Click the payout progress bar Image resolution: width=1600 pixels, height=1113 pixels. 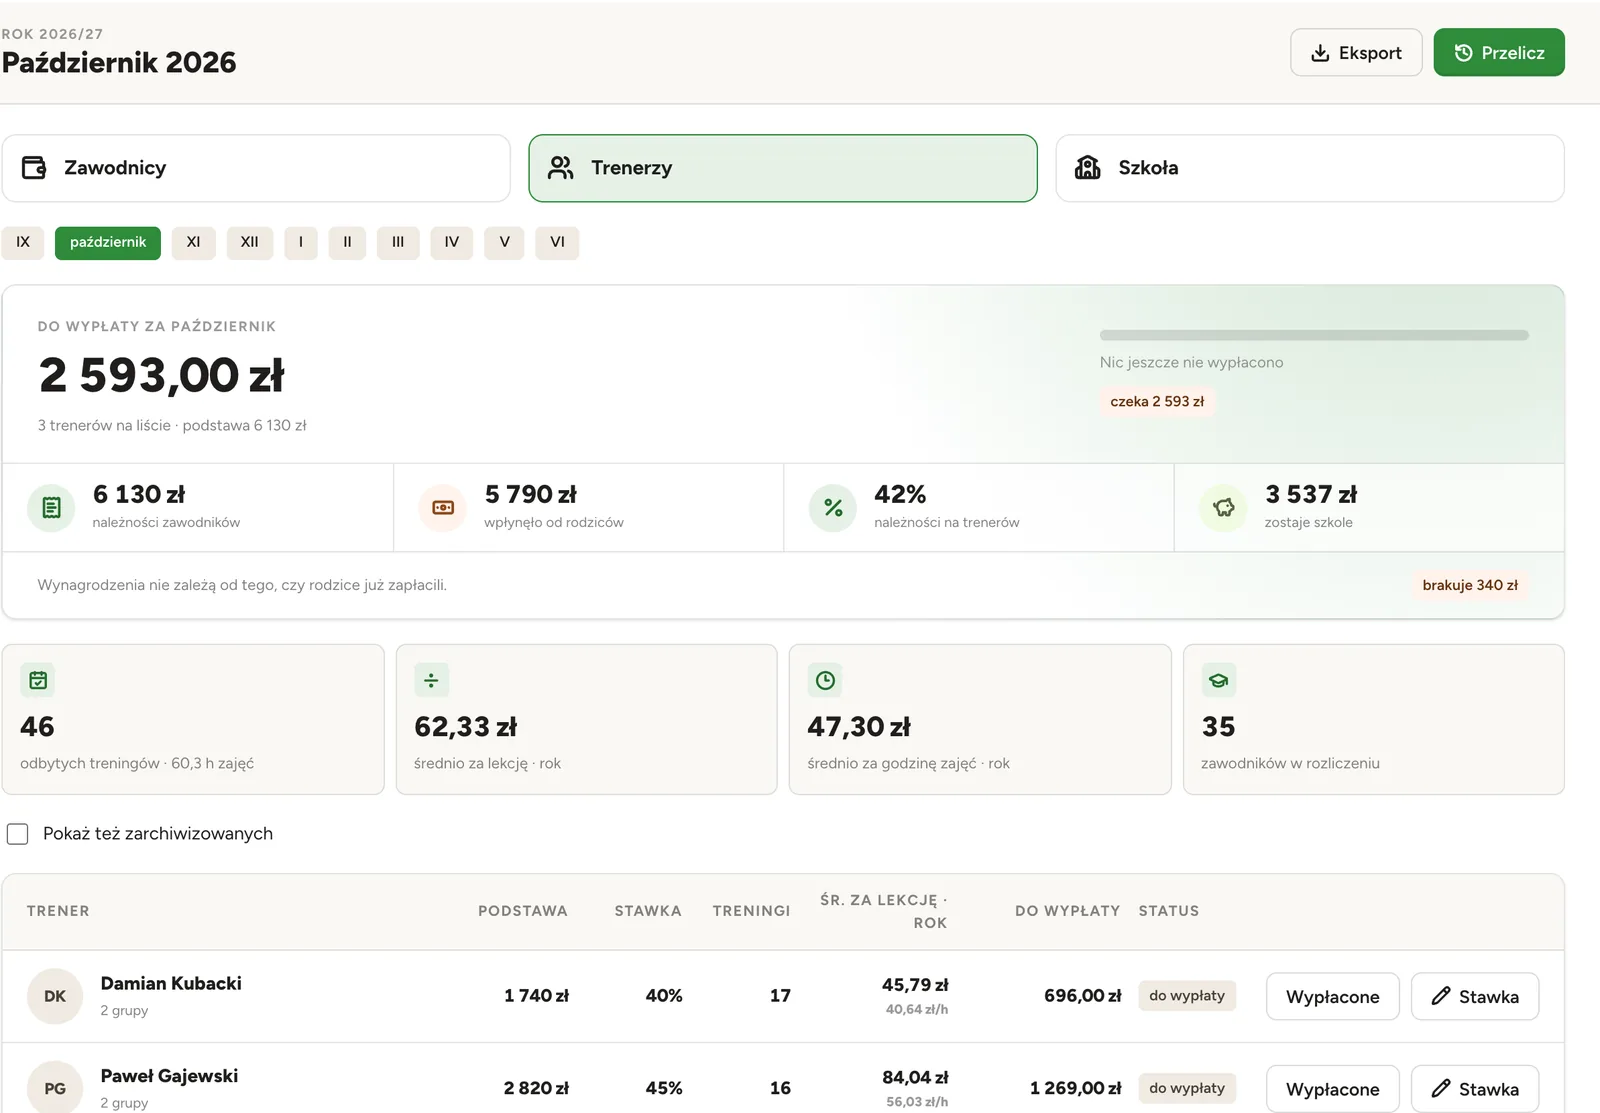coord(1314,335)
